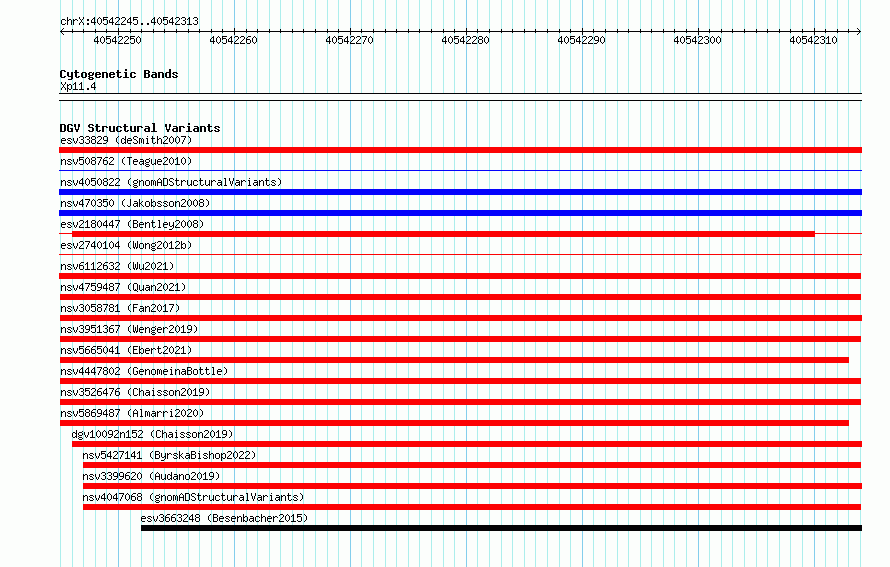
Task: Click the nsv3399620 (Audano2019) label
Action: pos(151,476)
